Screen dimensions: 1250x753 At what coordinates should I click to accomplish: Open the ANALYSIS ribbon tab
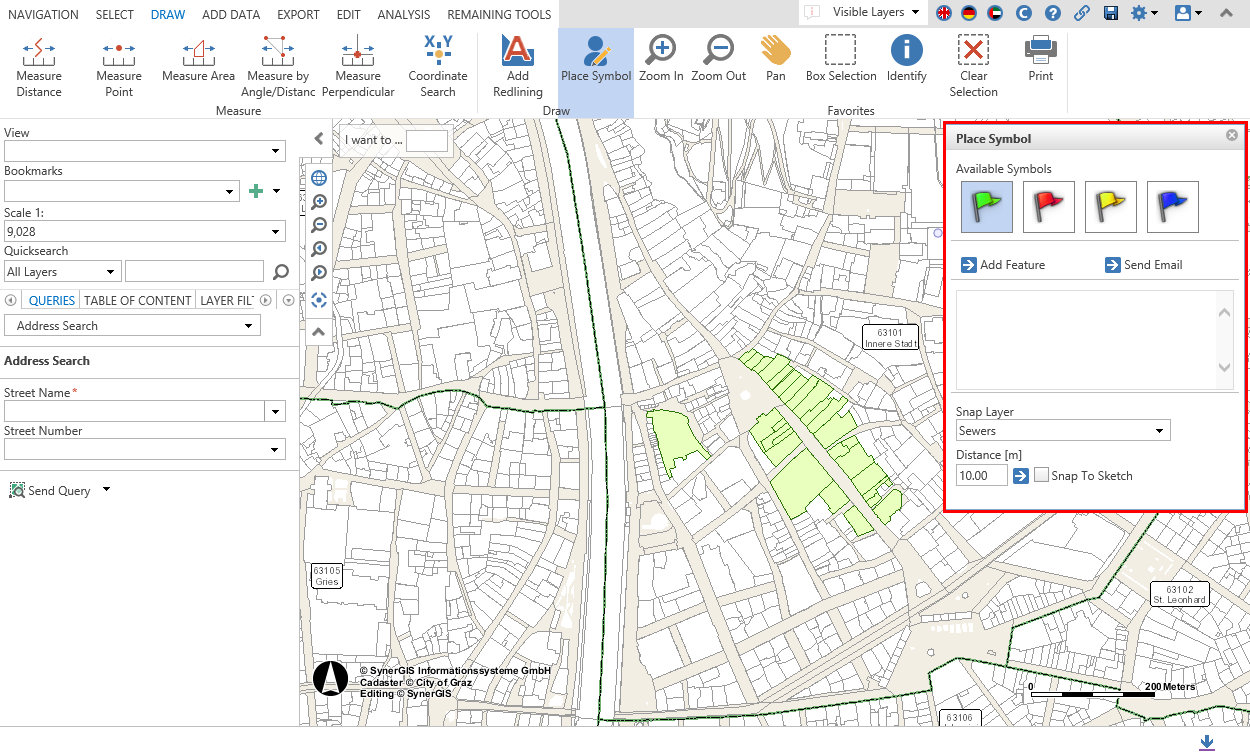pos(404,15)
